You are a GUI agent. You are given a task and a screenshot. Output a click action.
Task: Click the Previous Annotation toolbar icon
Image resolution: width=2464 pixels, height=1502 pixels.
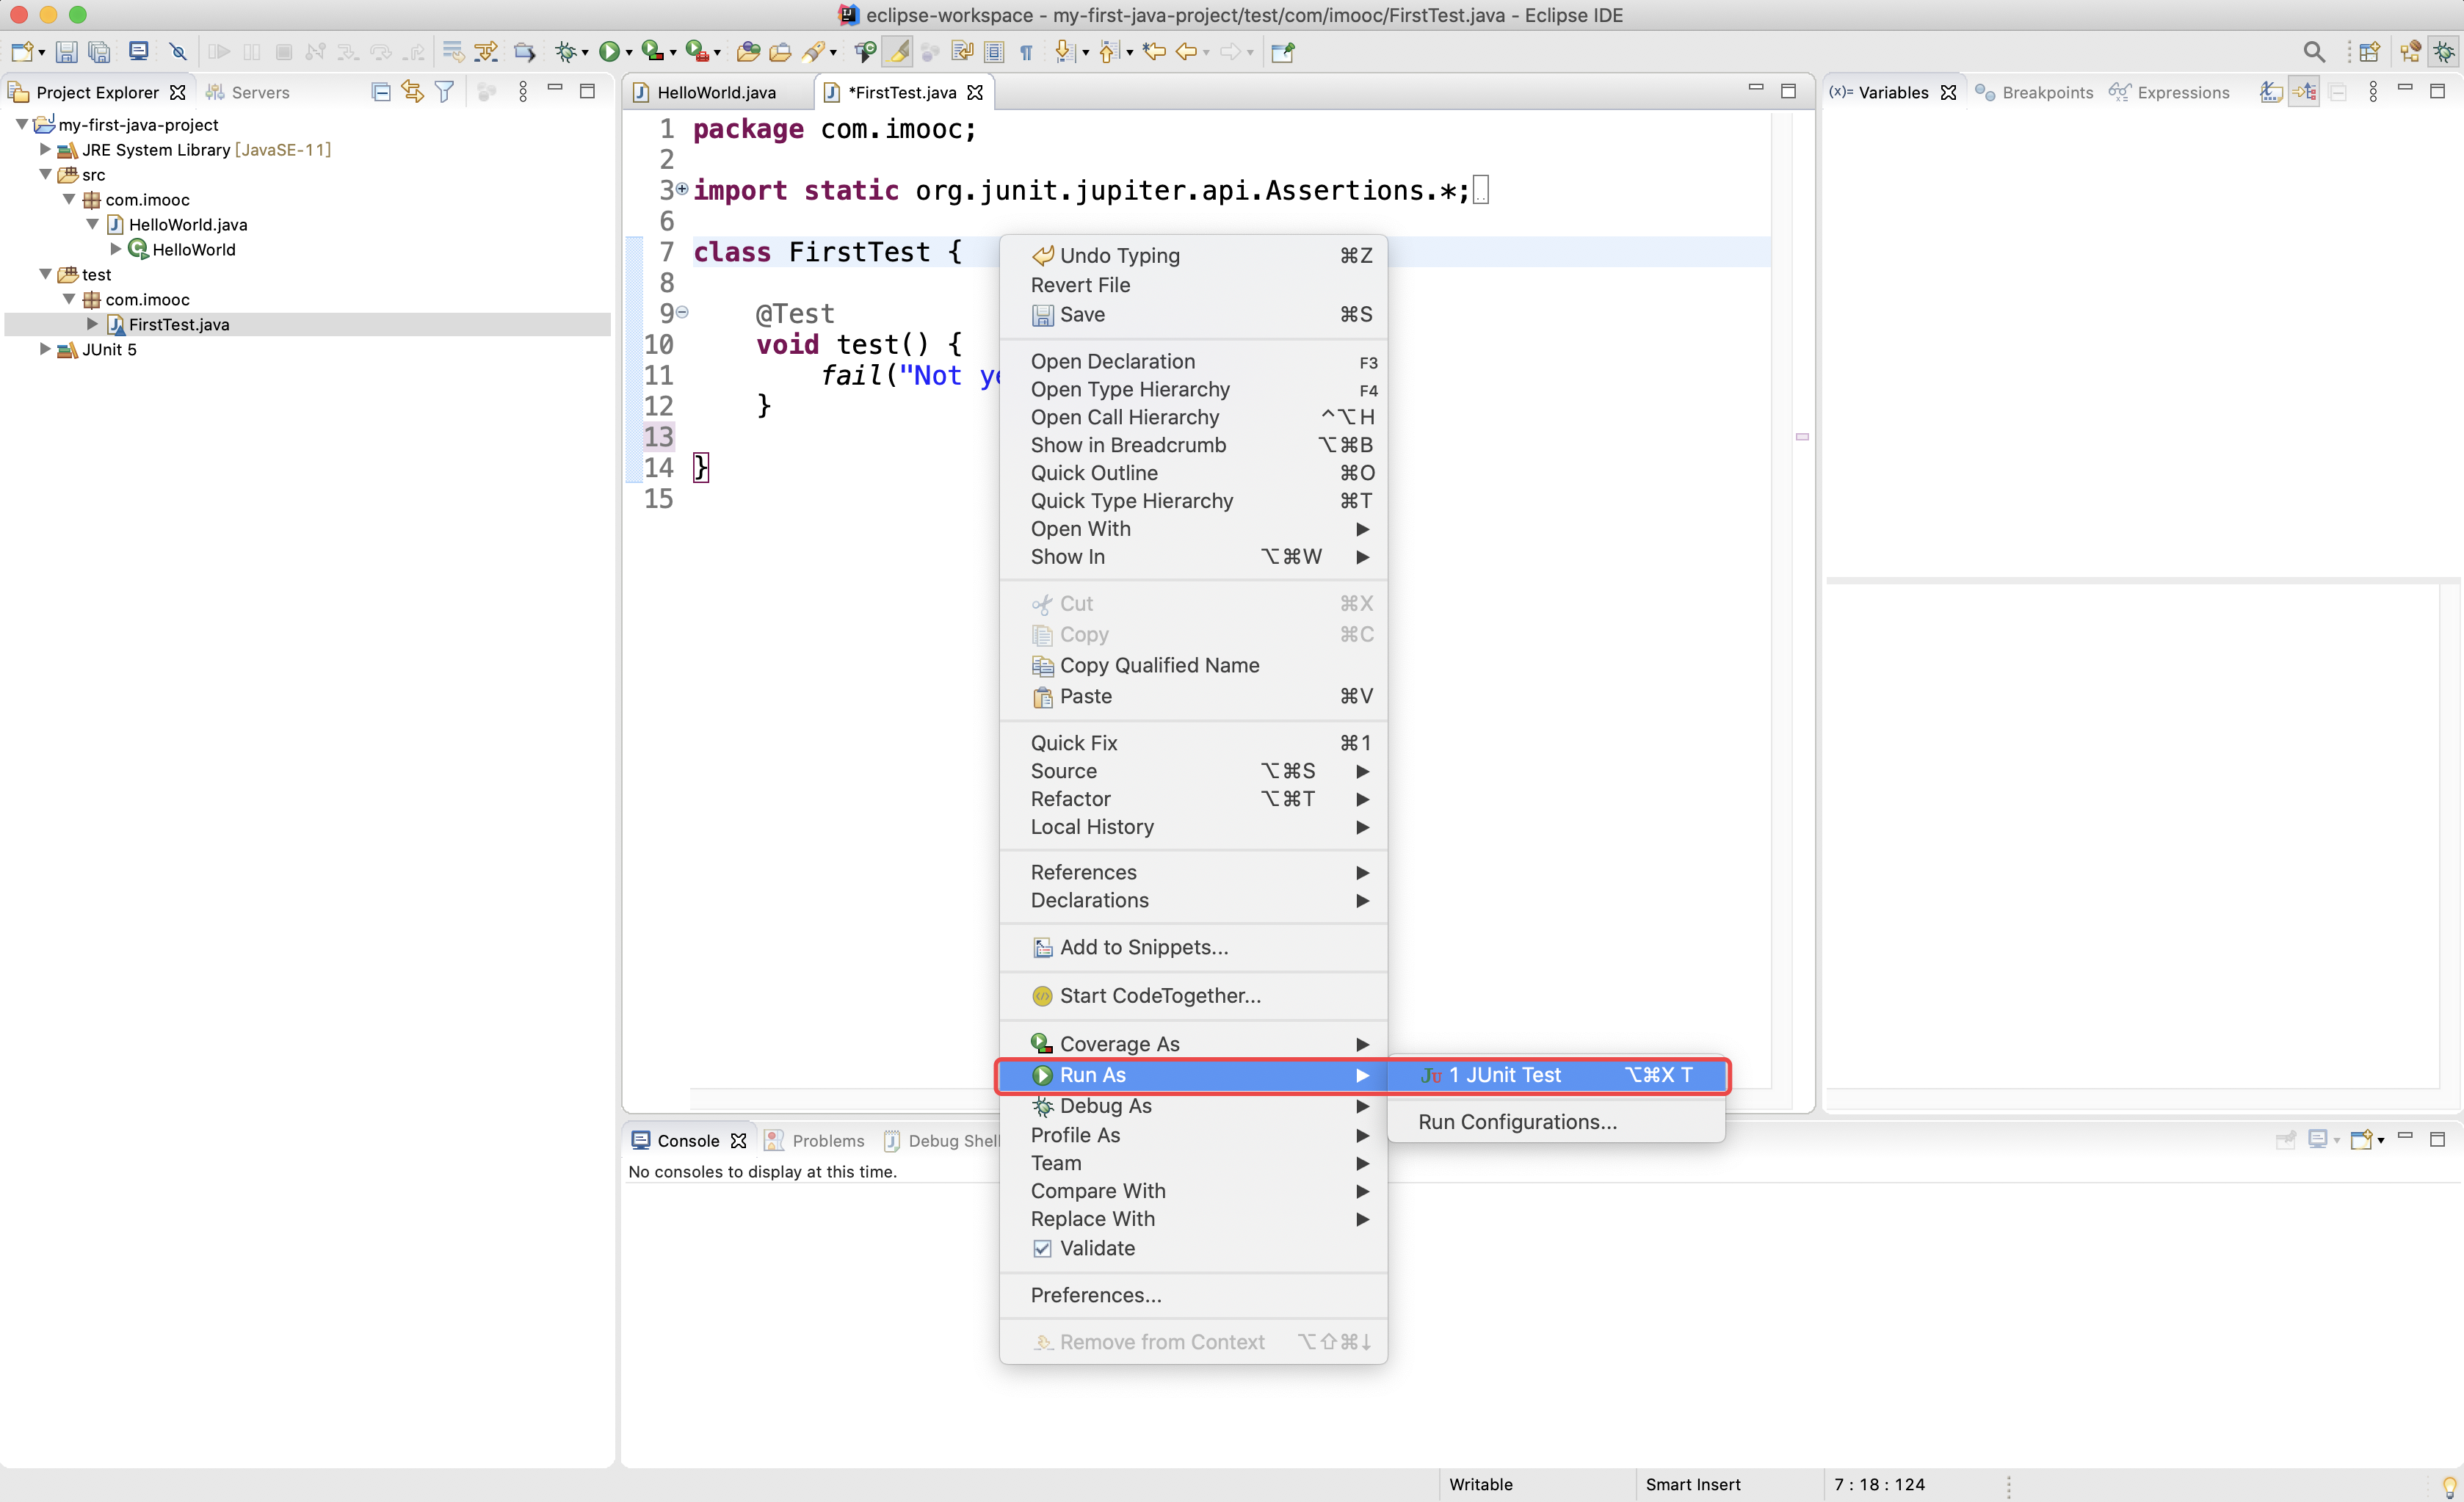tap(1109, 52)
